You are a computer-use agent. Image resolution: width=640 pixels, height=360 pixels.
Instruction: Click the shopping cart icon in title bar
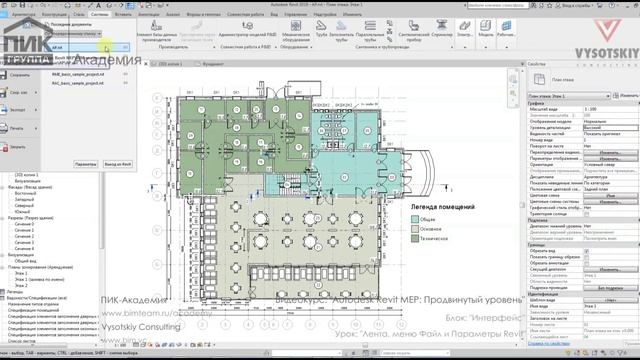[600, 5]
